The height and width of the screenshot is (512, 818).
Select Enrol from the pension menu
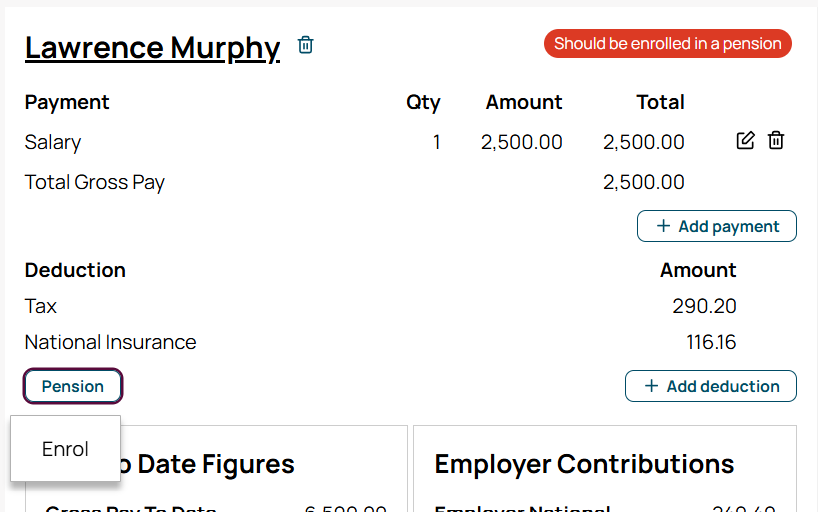[65, 449]
